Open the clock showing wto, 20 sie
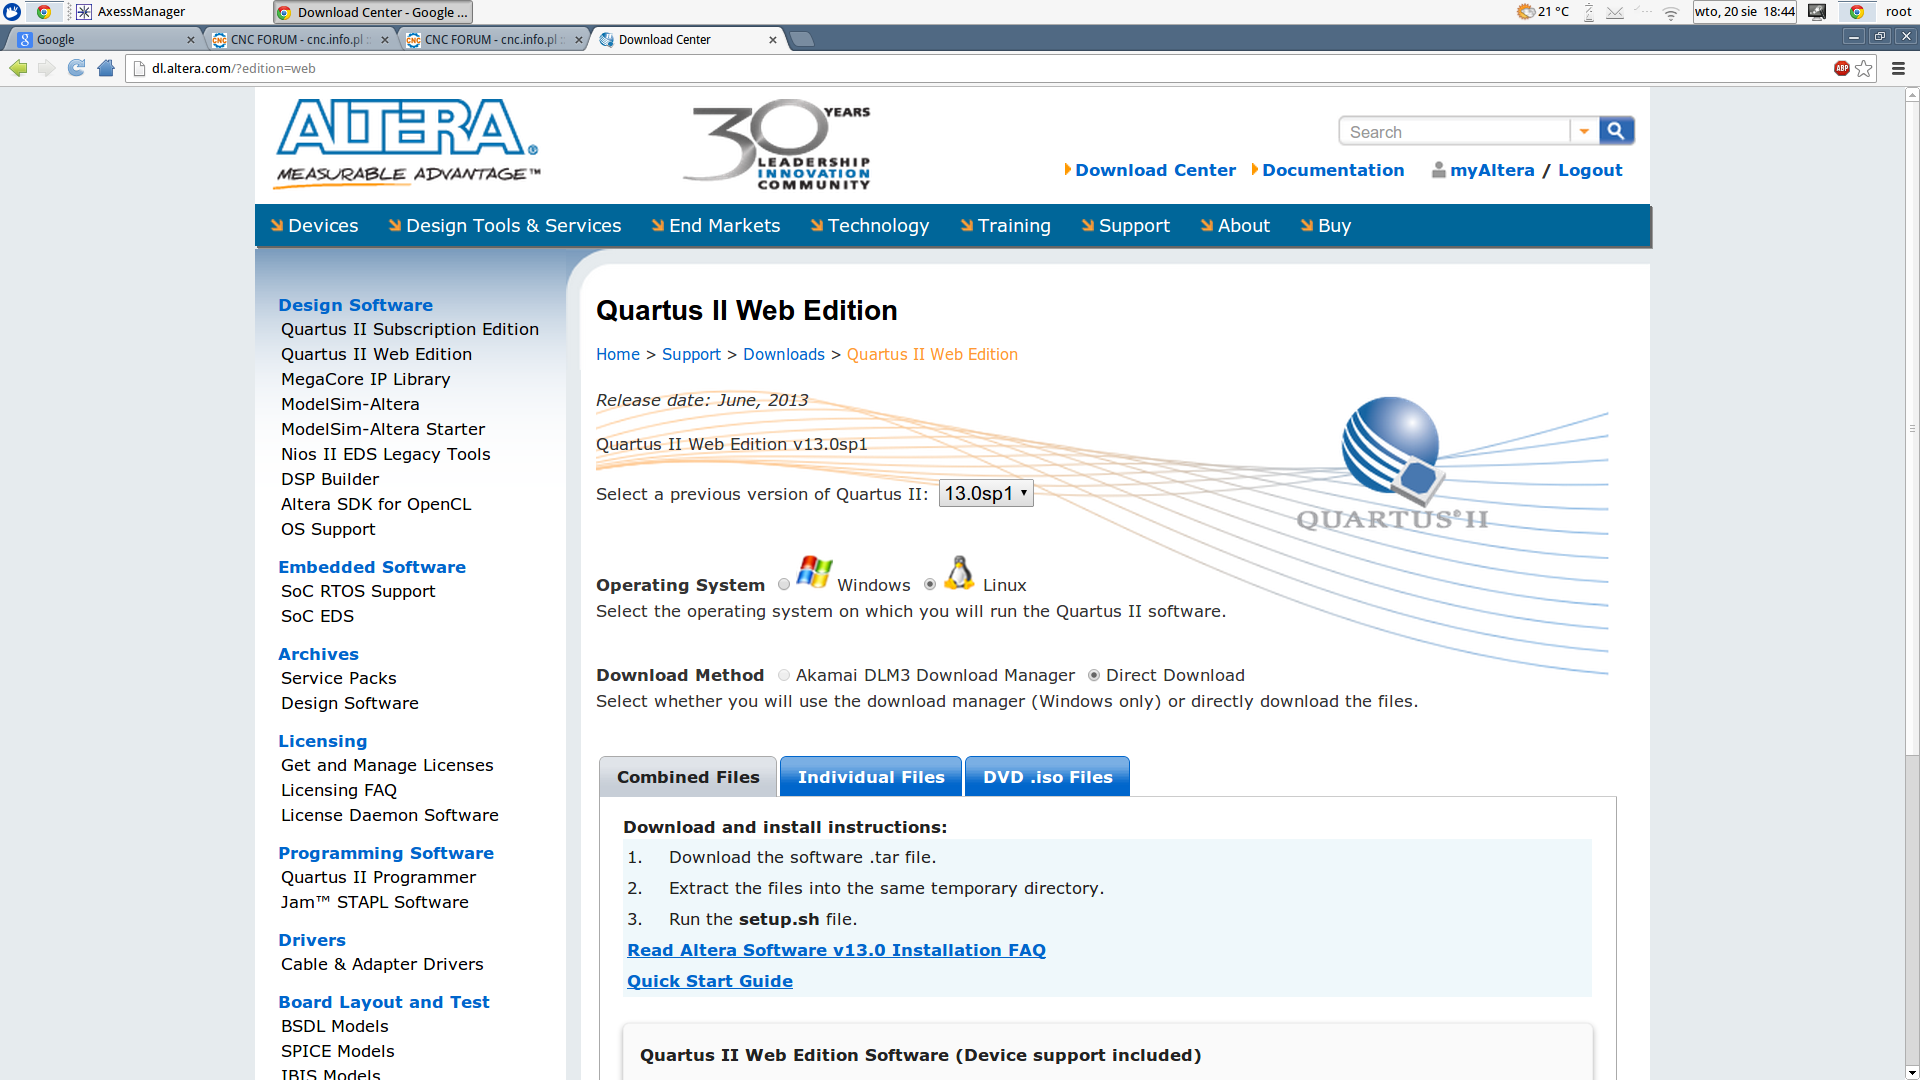Screen dimensions: 1920x1080 [x=1744, y=12]
